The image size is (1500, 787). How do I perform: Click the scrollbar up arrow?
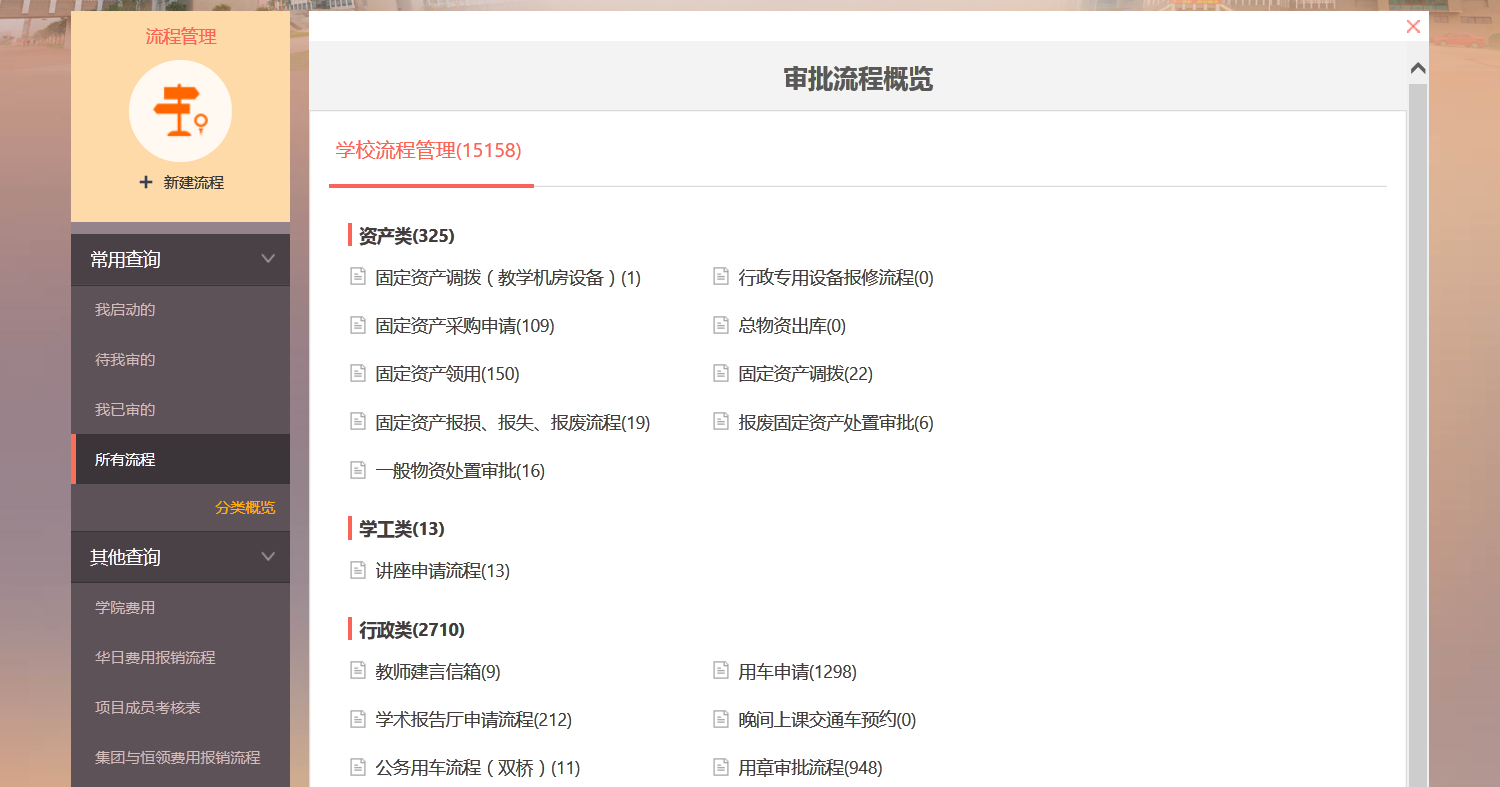[1417, 68]
